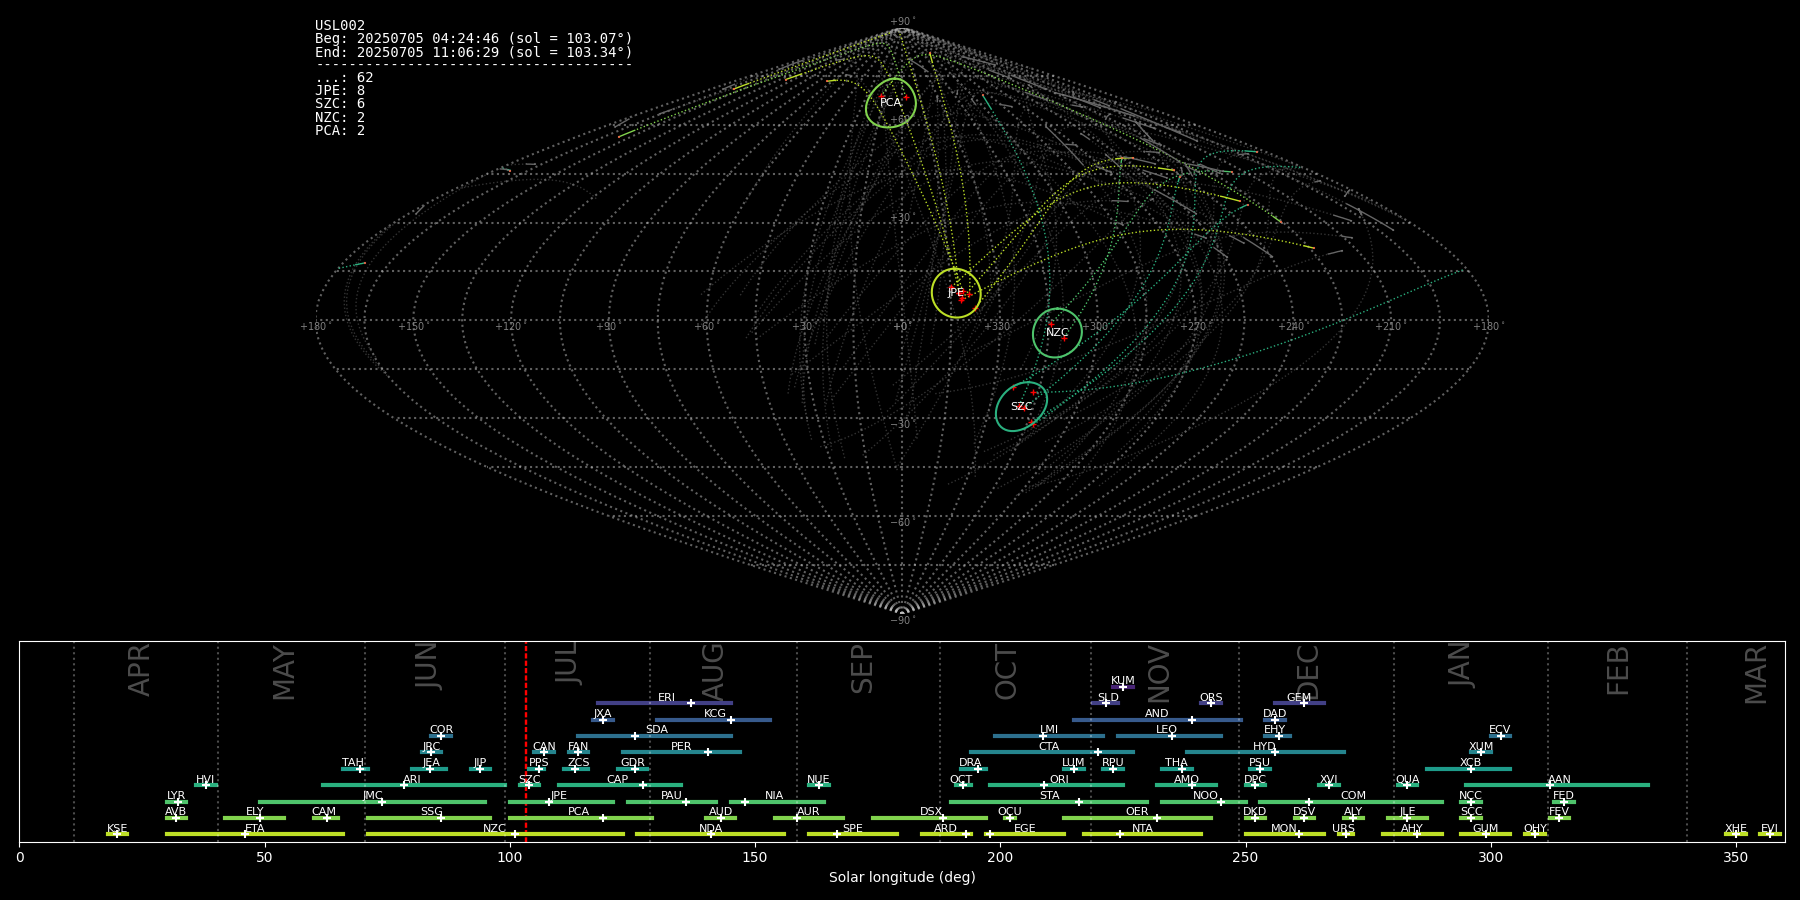Click the PER shower bar in timeline
This screenshot has height=900, width=1800.
681,752
